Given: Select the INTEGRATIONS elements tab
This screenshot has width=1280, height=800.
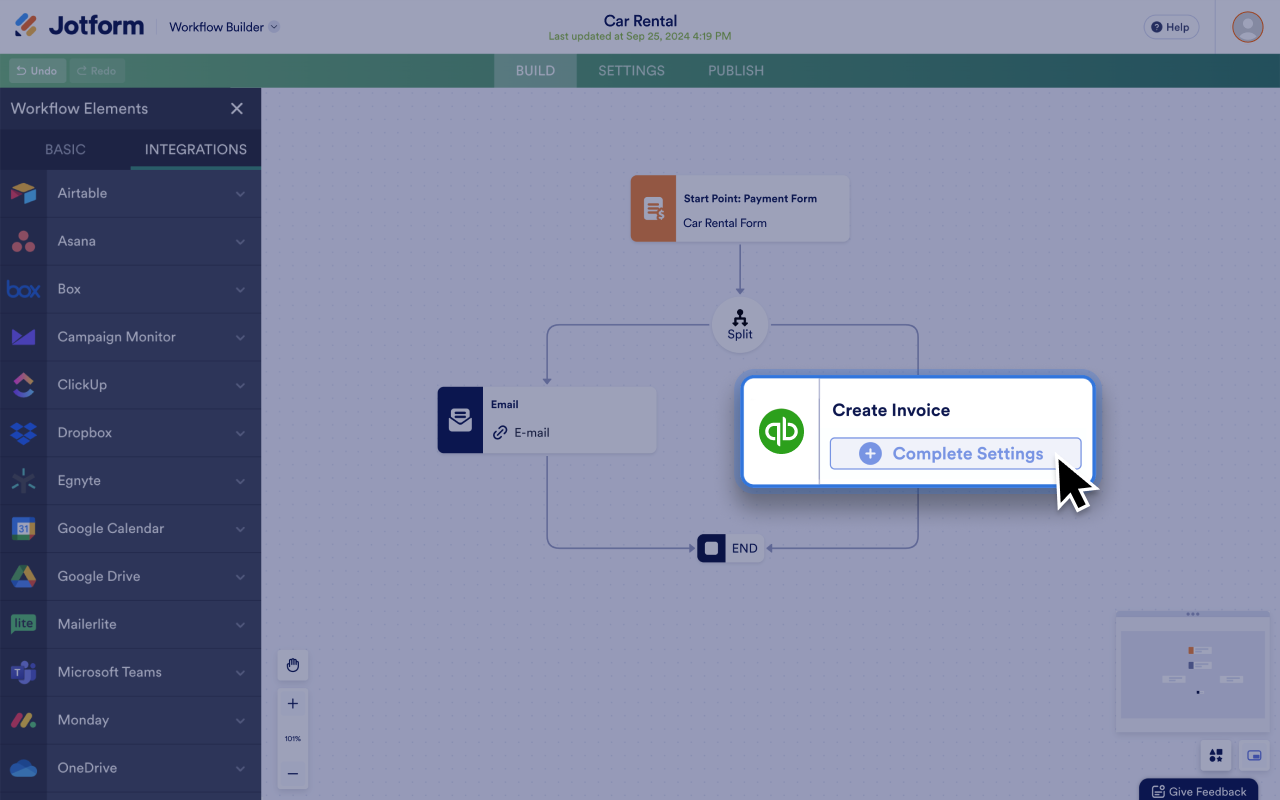Looking at the screenshot, I should [x=196, y=149].
